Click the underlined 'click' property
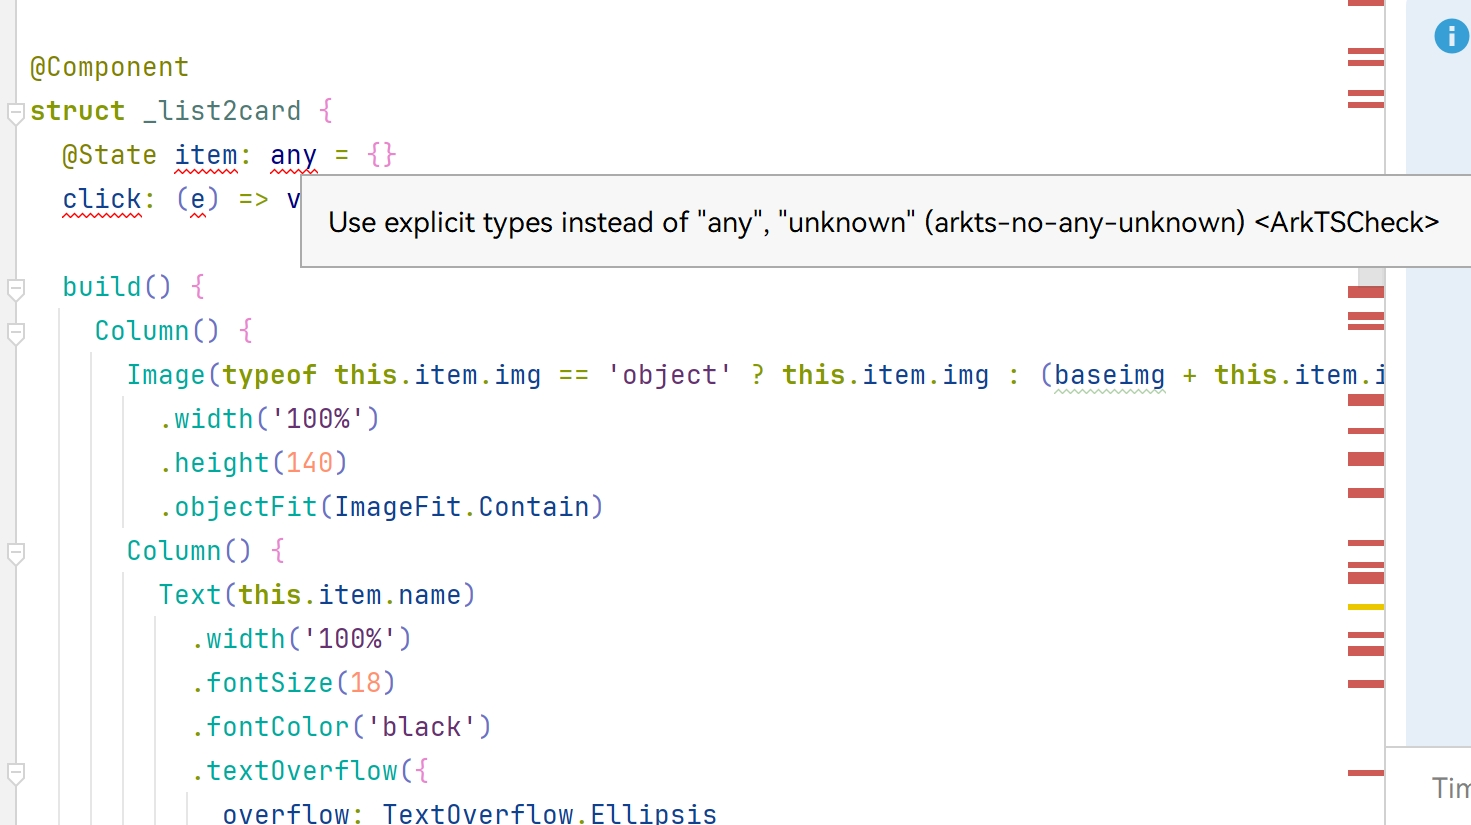Viewport: 1471px width, 825px height. pos(102,199)
